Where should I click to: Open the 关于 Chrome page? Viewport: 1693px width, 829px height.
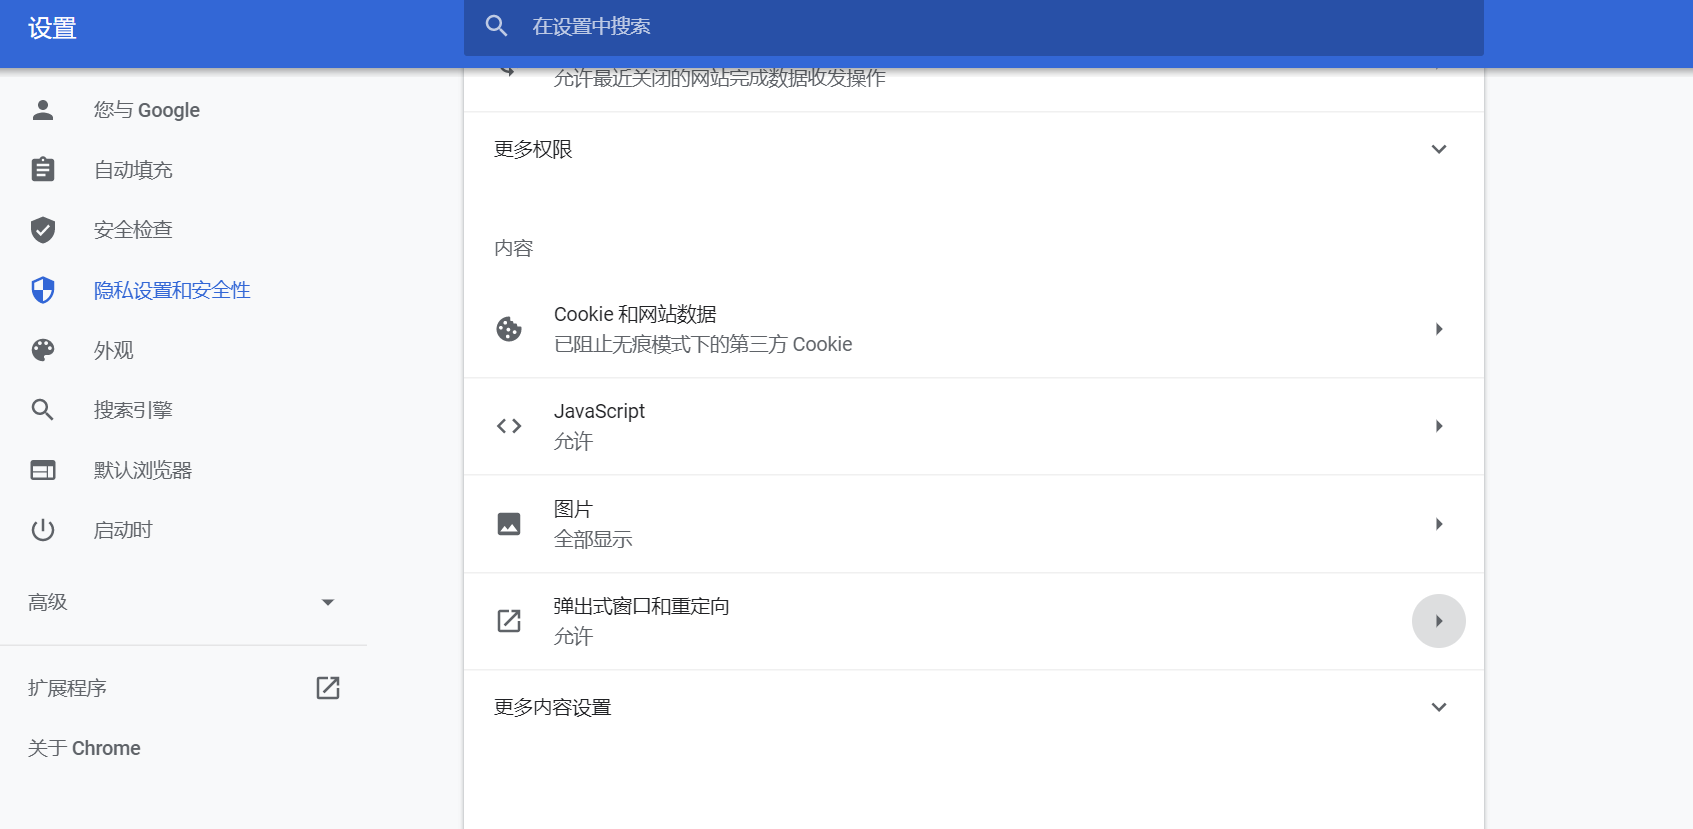(x=84, y=748)
